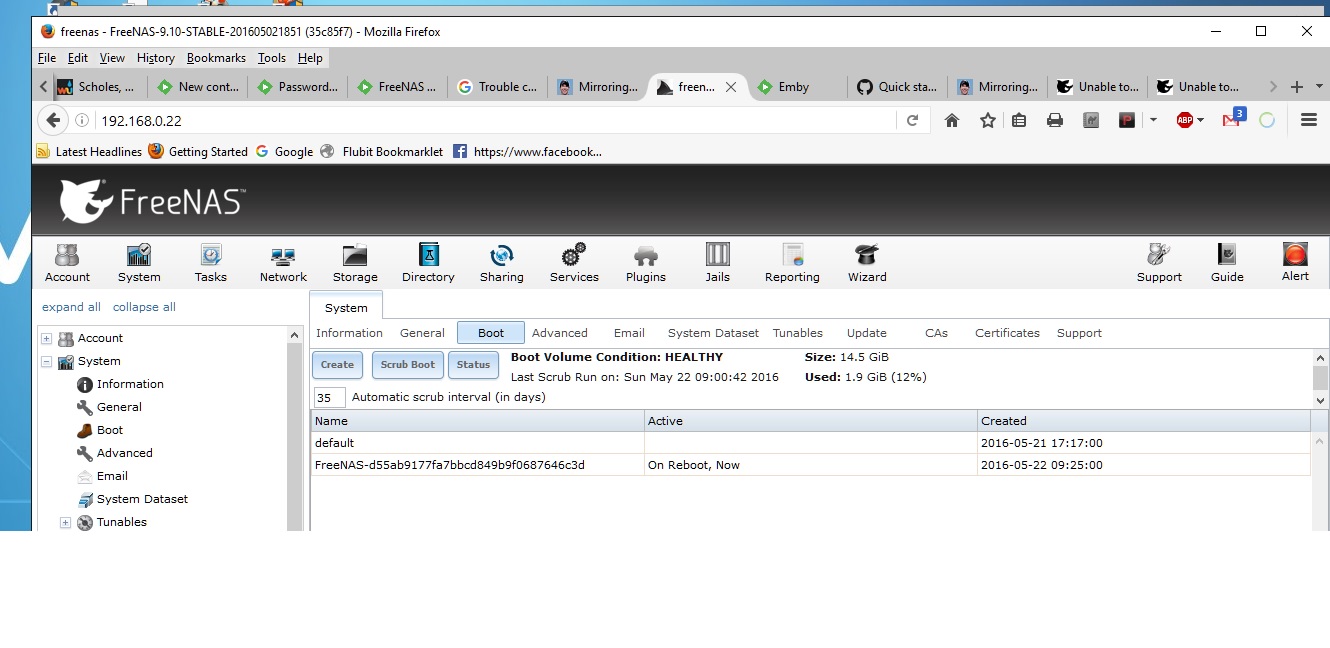Click the automatic scrub interval field
This screenshot has width=1330, height=648.
pos(330,397)
